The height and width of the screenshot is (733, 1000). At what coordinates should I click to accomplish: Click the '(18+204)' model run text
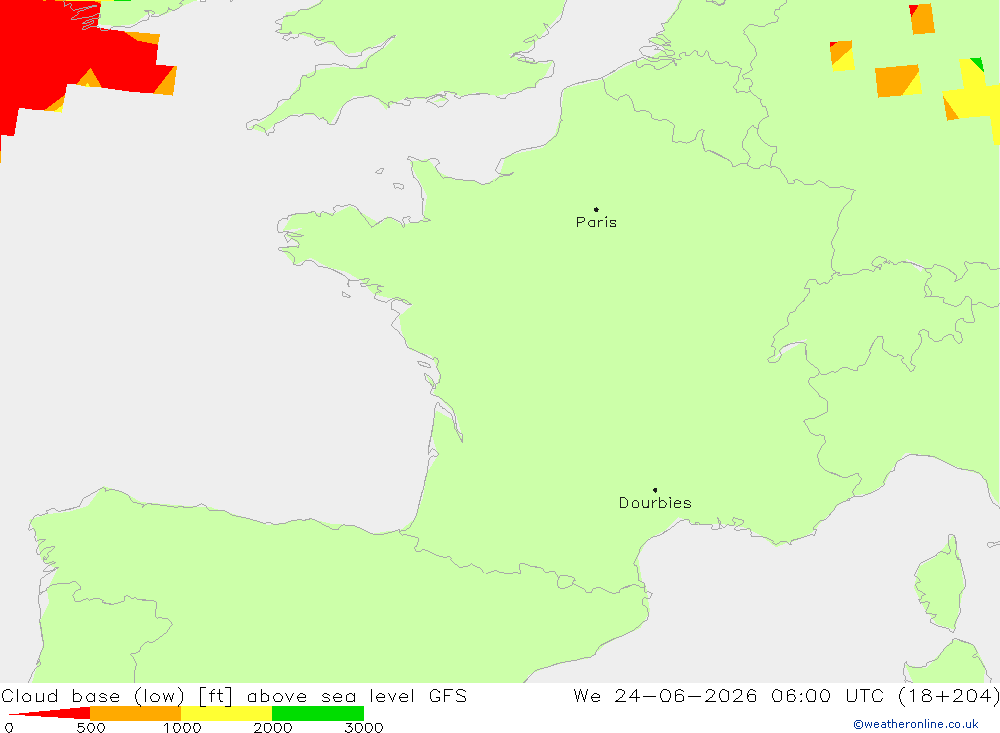click(x=948, y=696)
